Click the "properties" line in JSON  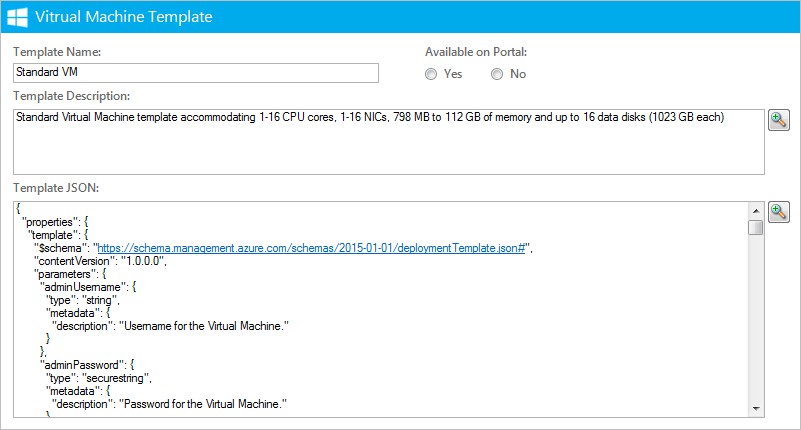pyautogui.click(x=55, y=222)
